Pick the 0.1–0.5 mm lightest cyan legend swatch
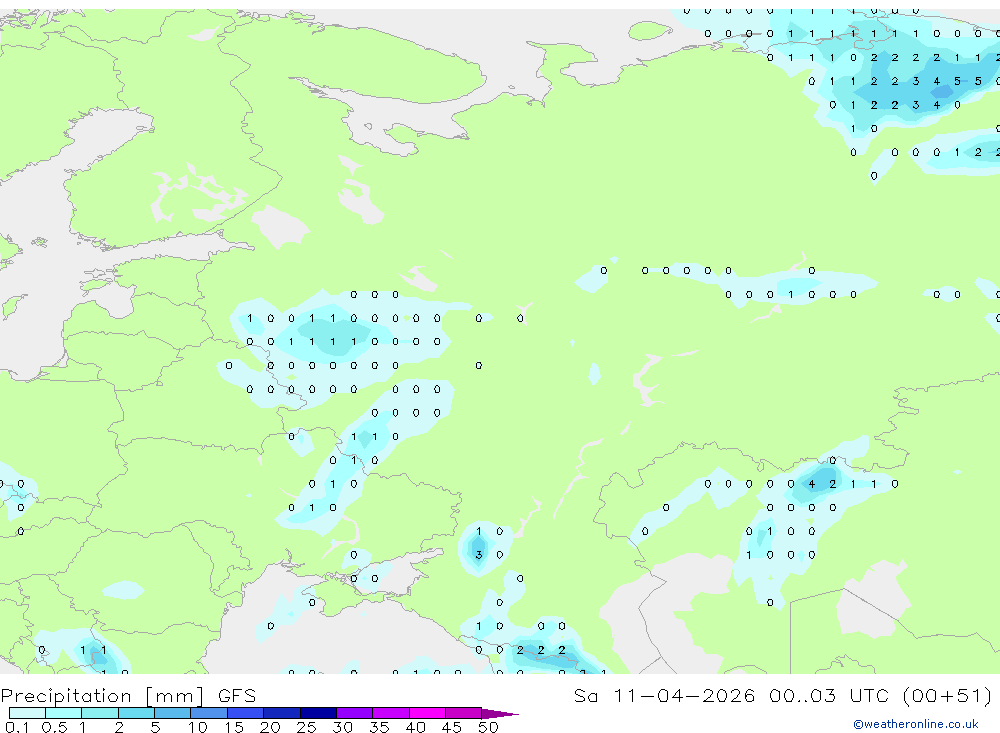Screen dimensions: 1000x733 click(x=27, y=713)
